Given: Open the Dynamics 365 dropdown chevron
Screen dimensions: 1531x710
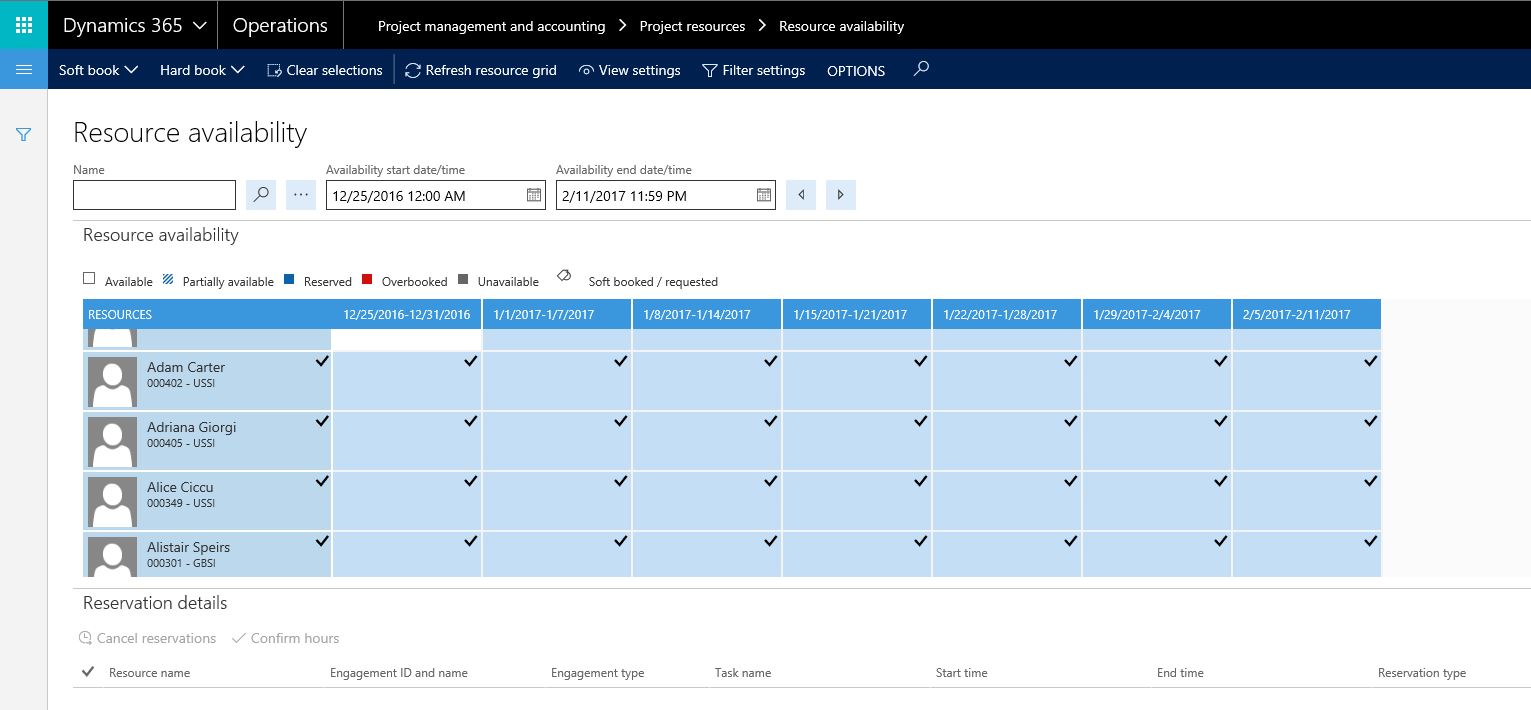Looking at the screenshot, I should click(199, 26).
